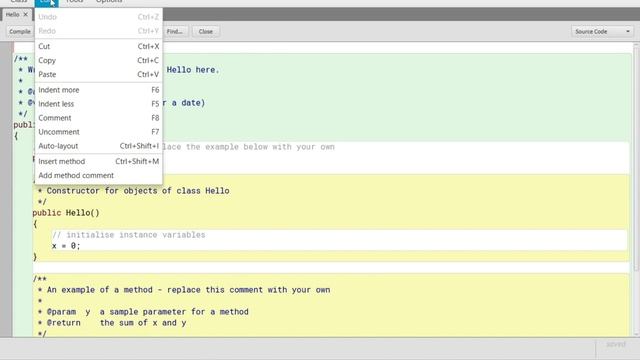Select Paste menu entry
Viewport: 640px width, 360px height.
[98, 74]
